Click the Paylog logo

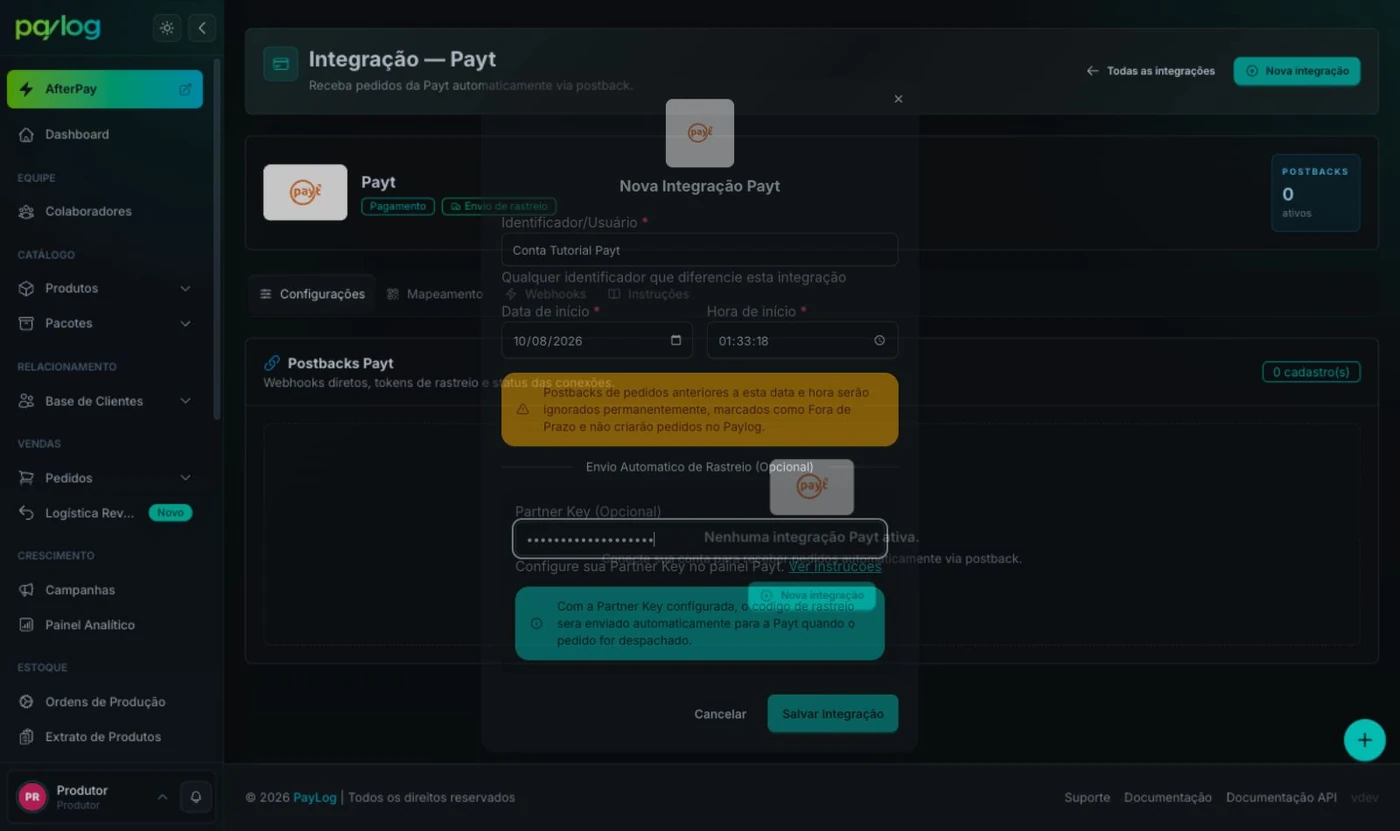coord(58,27)
